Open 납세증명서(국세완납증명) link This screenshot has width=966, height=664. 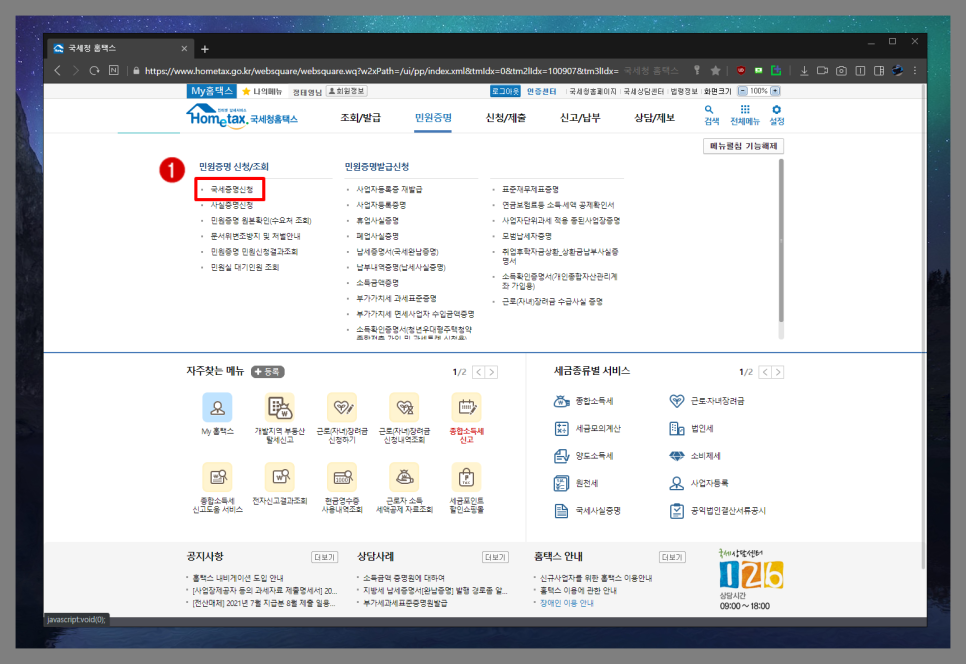click(x=397, y=252)
